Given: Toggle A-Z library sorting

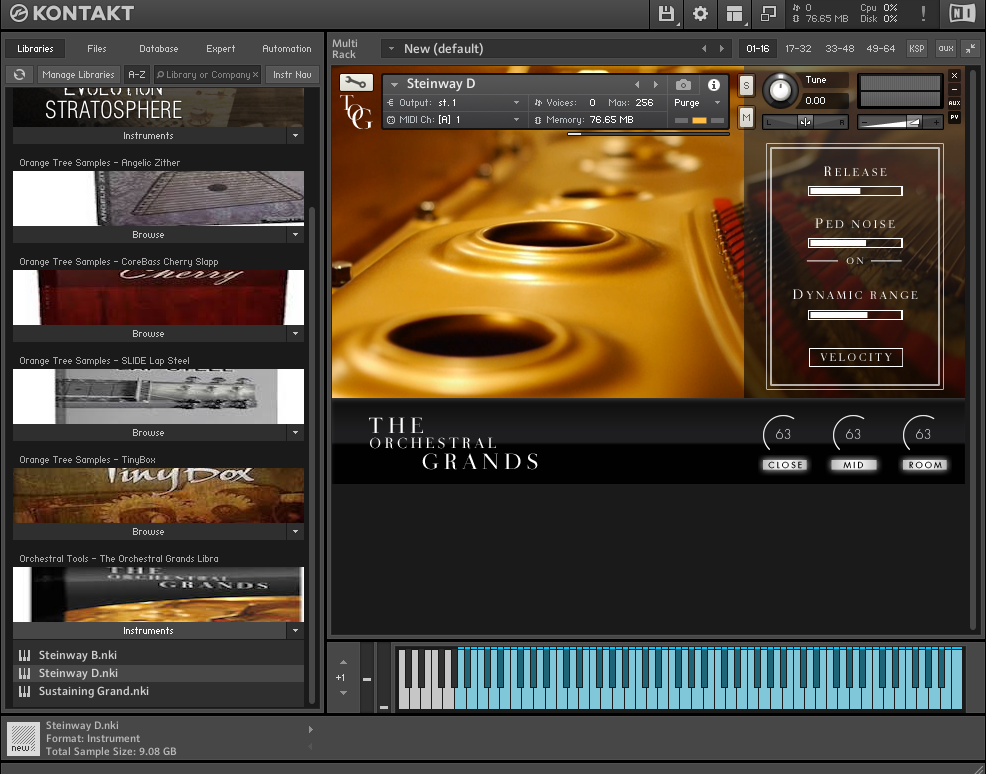Looking at the screenshot, I should pos(136,74).
